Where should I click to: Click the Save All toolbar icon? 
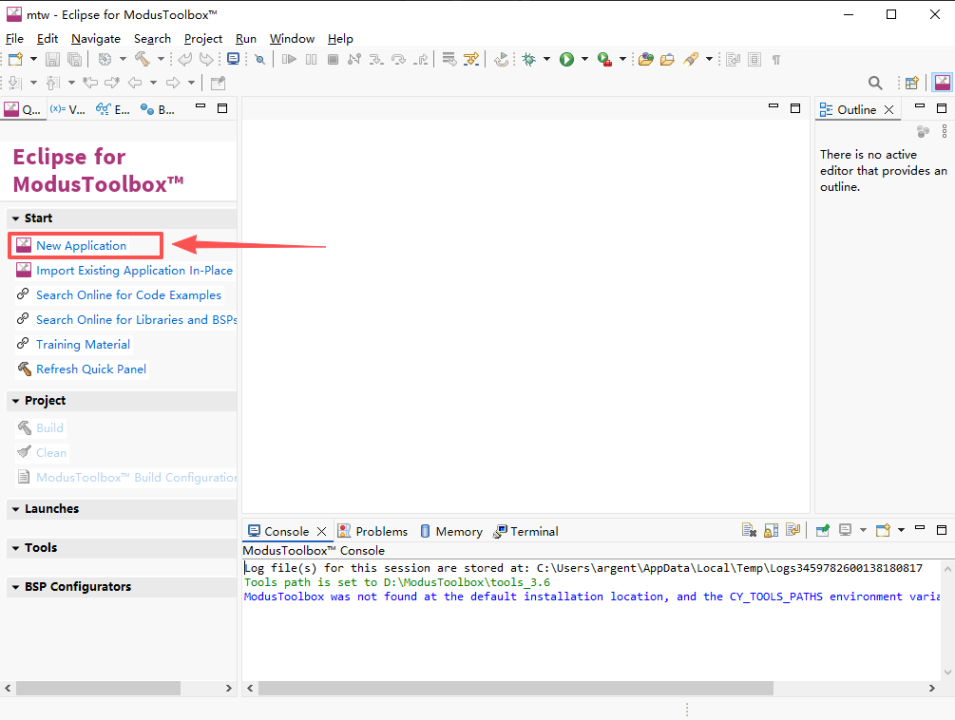[74, 59]
